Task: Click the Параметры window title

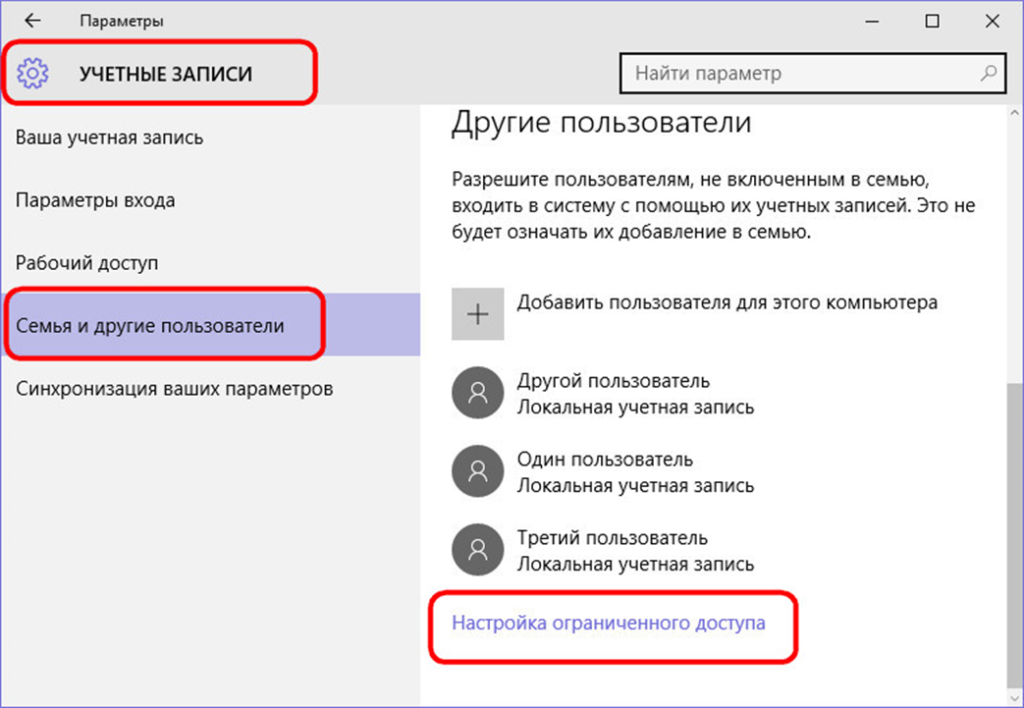Action: click(x=121, y=21)
